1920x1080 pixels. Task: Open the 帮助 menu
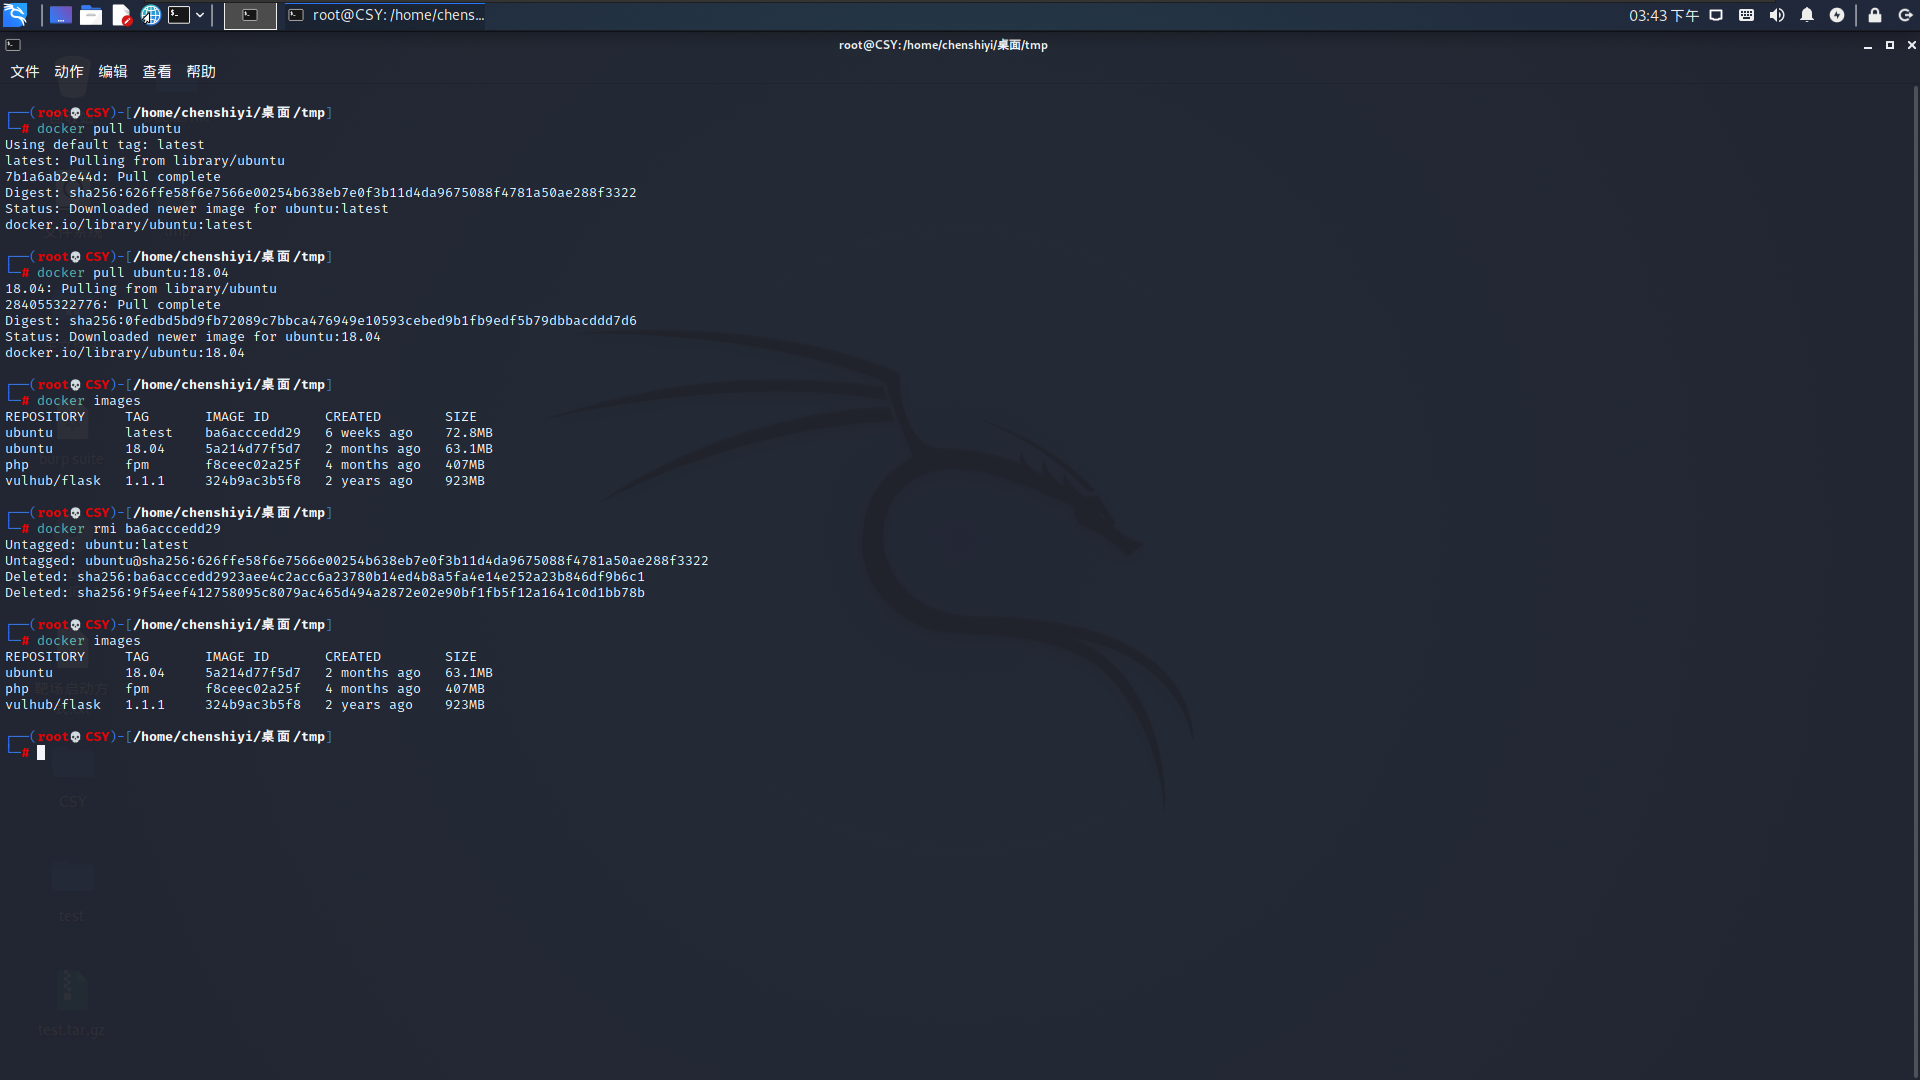point(201,72)
